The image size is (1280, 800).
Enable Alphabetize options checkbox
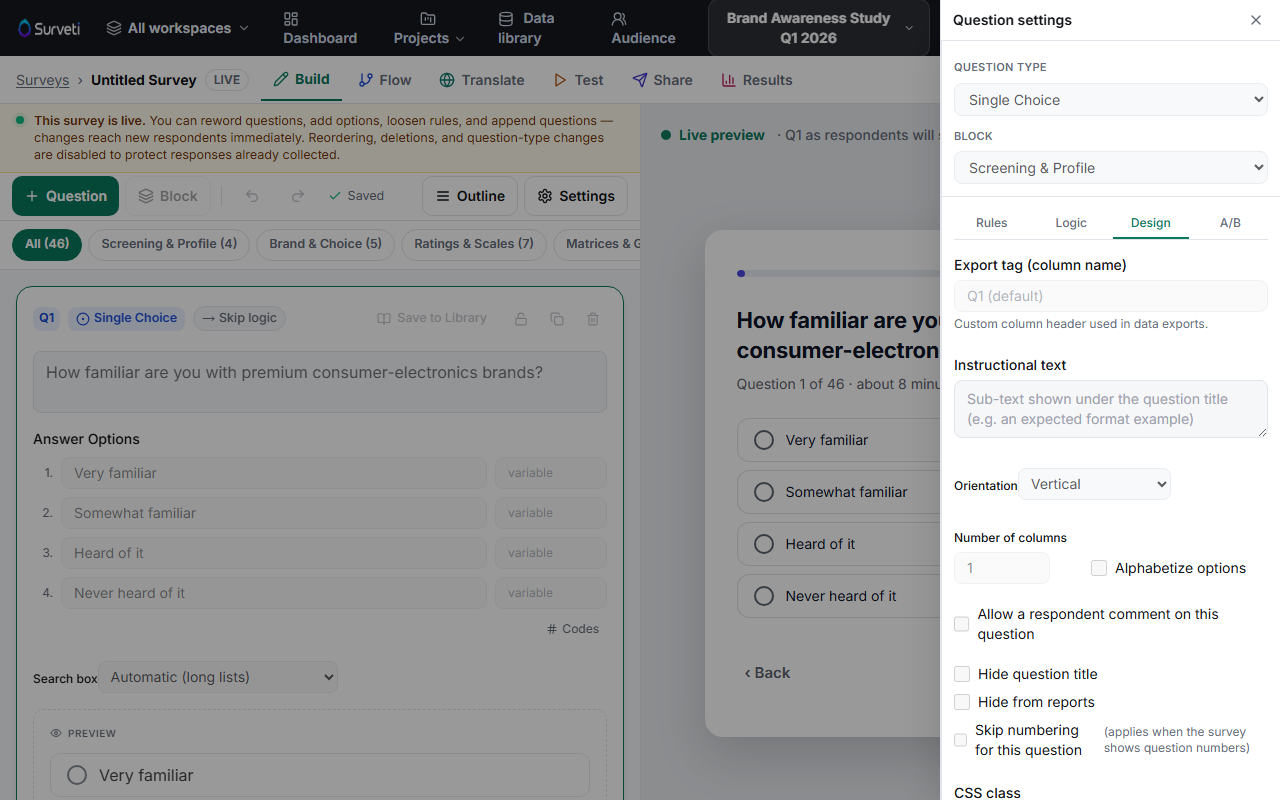[x=1099, y=568]
